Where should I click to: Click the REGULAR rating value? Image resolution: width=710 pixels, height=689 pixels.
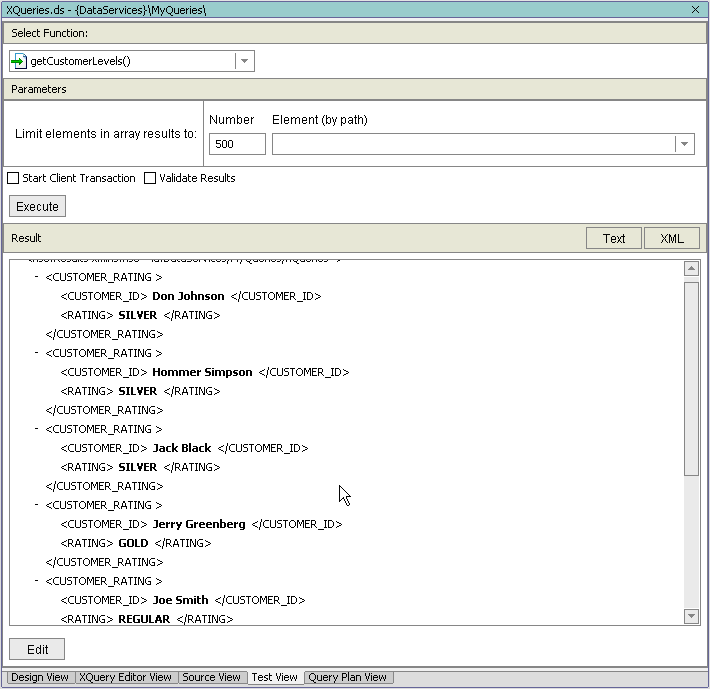point(144,619)
